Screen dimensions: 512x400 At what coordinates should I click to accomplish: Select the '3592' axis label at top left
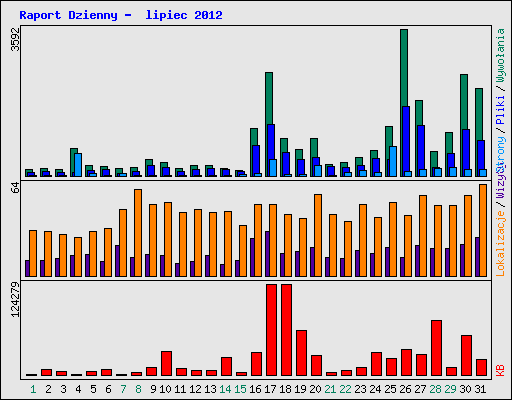15,39
